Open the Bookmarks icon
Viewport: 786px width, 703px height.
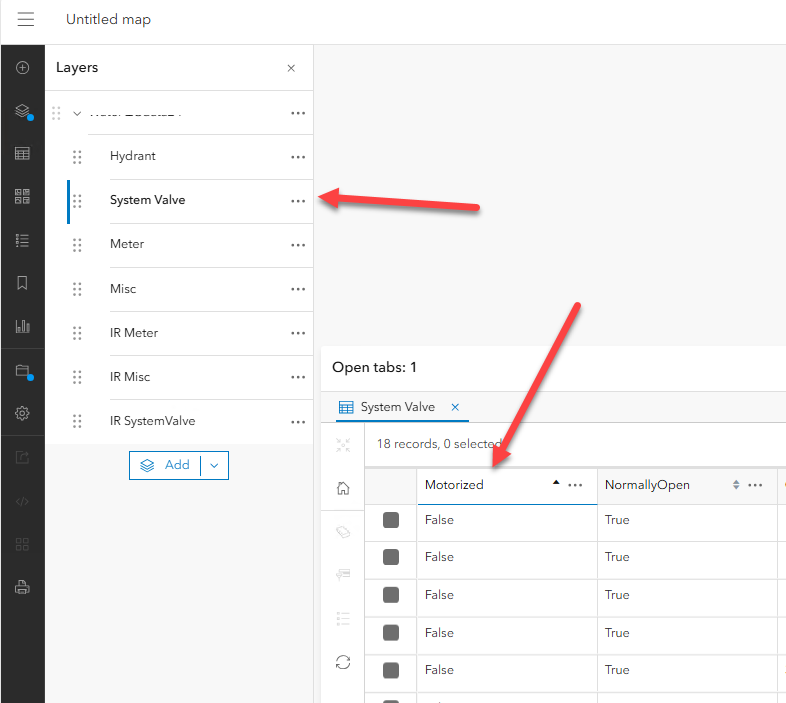pos(22,283)
